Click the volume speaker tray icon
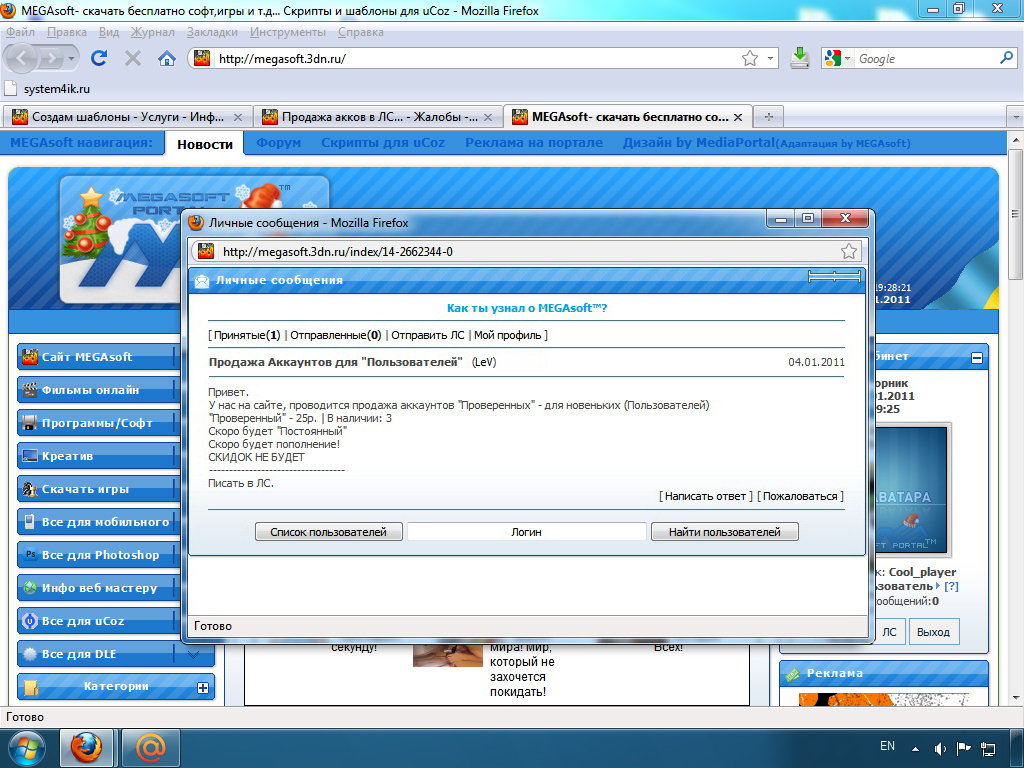1024x768 pixels. [x=940, y=749]
